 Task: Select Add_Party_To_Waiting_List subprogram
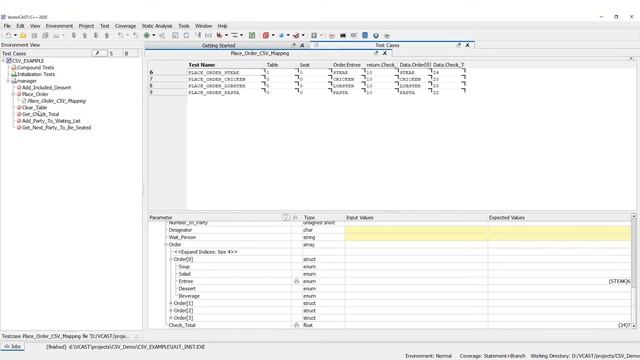coord(51,121)
